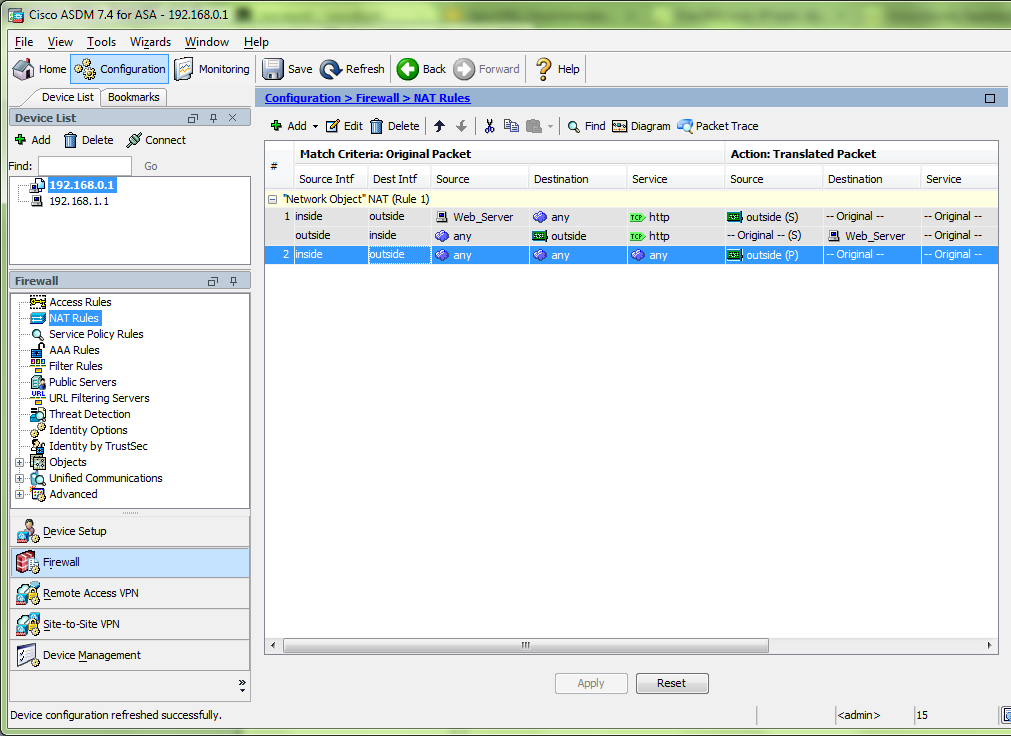
Task: Find a NAT rule with magnifier
Action: pos(586,126)
